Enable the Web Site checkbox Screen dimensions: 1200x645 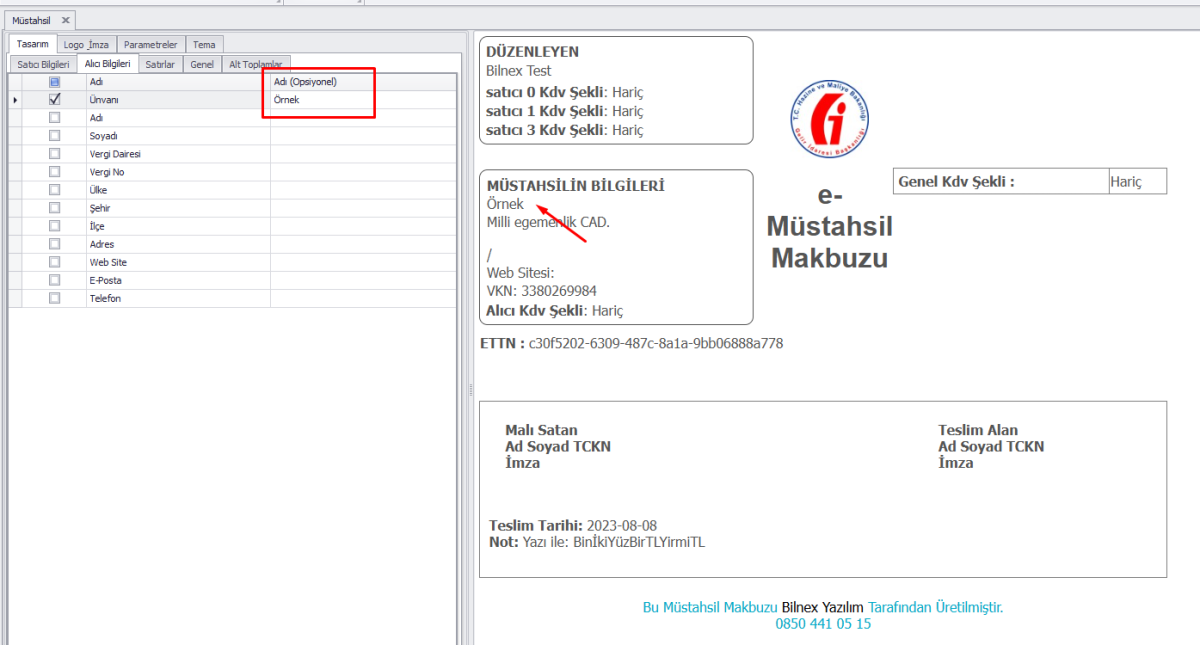(55, 262)
